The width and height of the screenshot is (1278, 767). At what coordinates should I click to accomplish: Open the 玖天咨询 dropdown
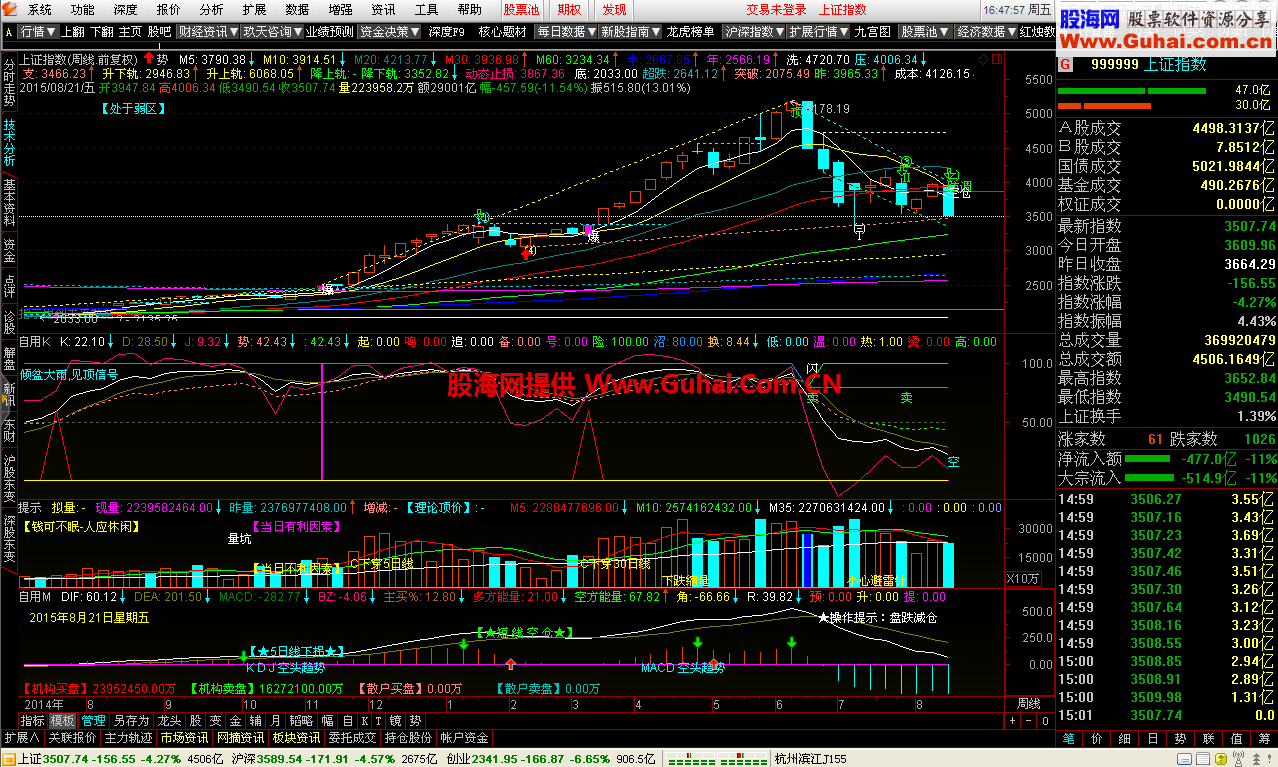click(x=271, y=31)
